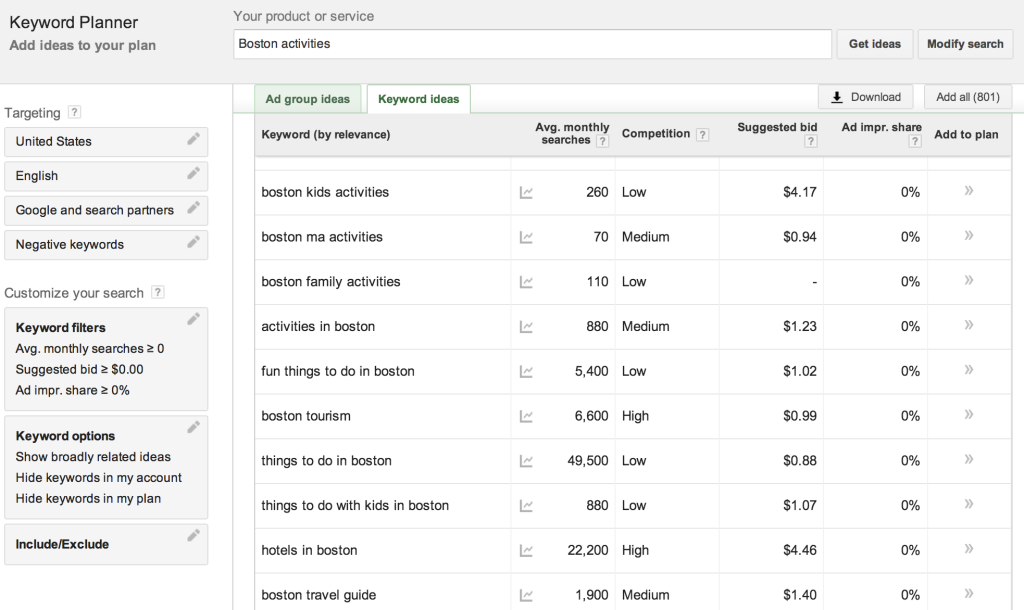Edit Keyword filters pencil icon
Viewport: 1024px width, 610px height.
(x=193, y=319)
